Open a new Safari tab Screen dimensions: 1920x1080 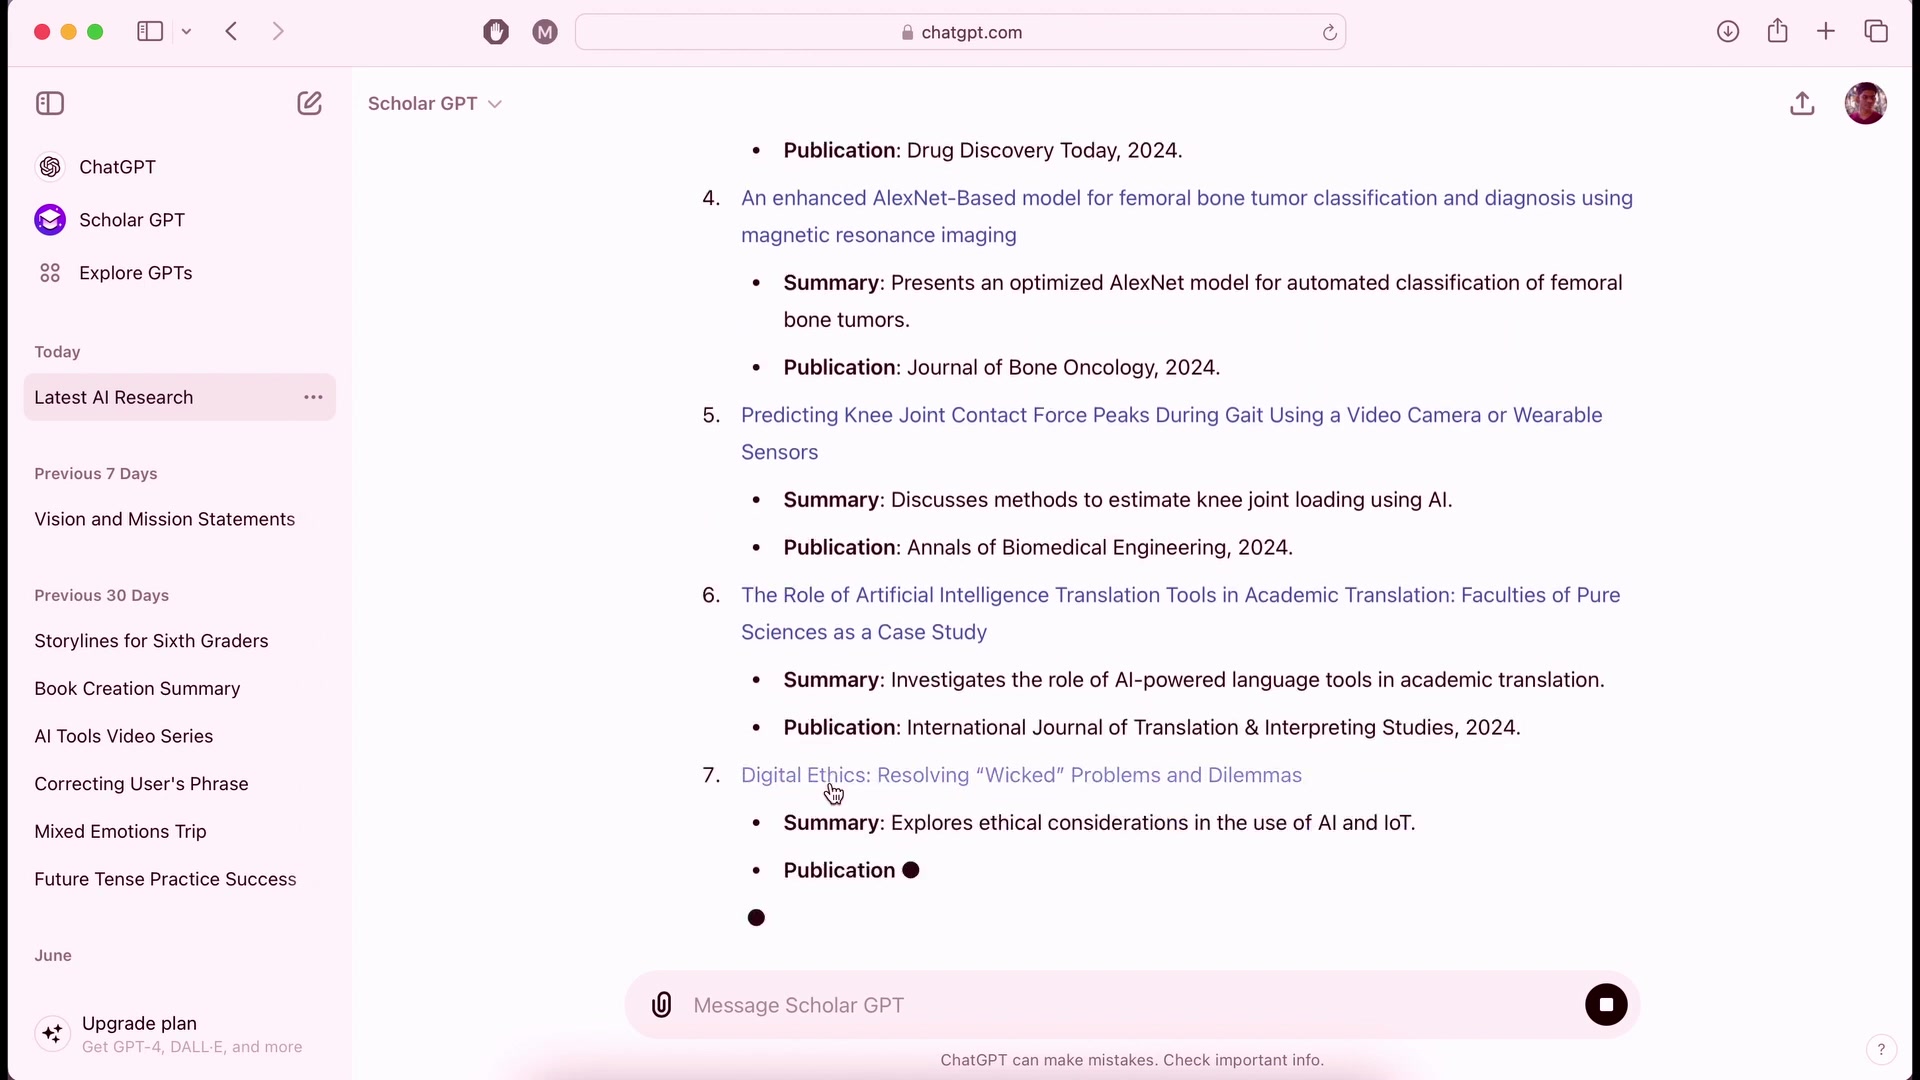pyautogui.click(x=1826, y=31)
